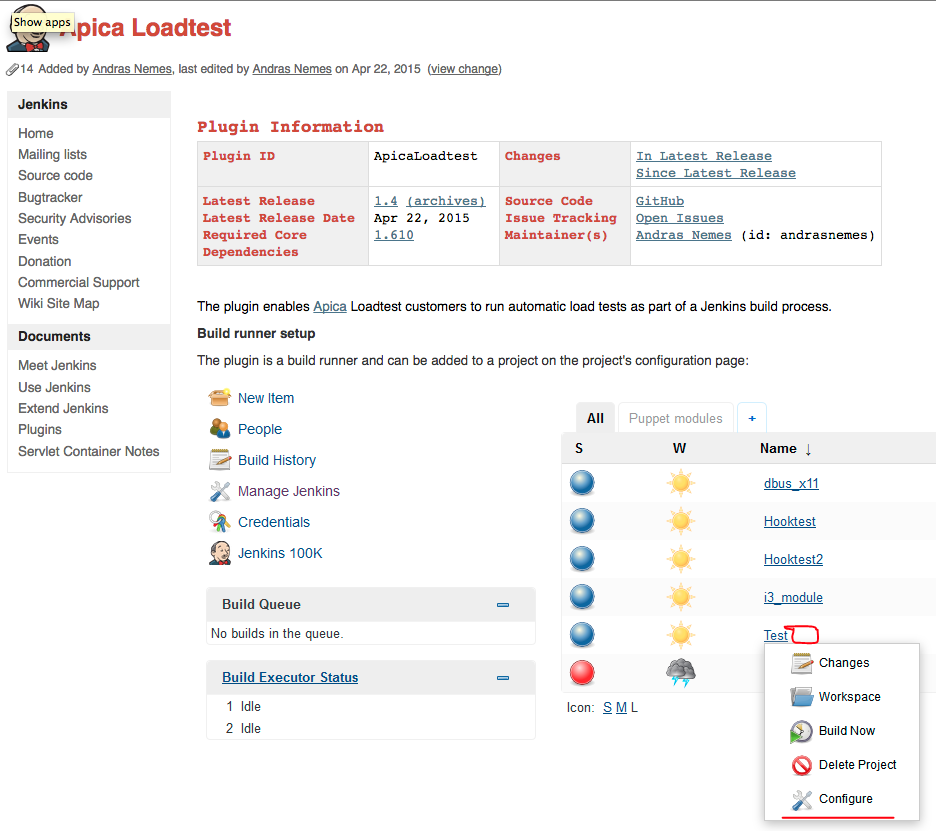Click the Credentials keys icon
Image resolution: width=936 pixels, height=831 pixels.
point(220,522)
